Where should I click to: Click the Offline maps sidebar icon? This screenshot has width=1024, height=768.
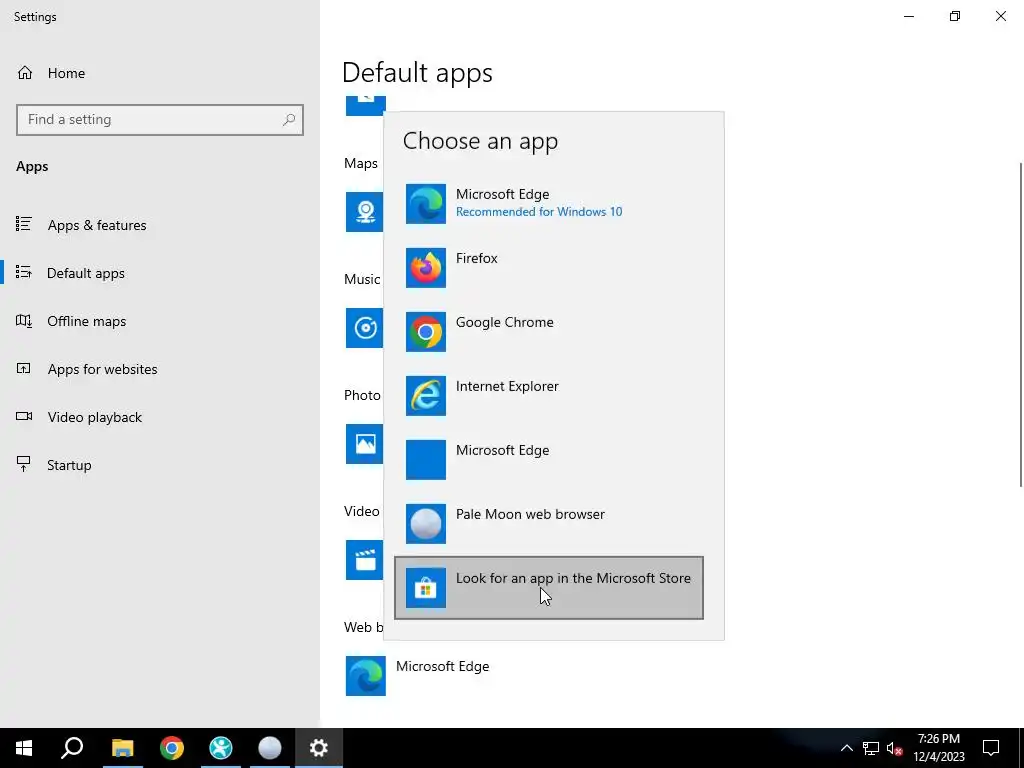click(x=24, y=321)
